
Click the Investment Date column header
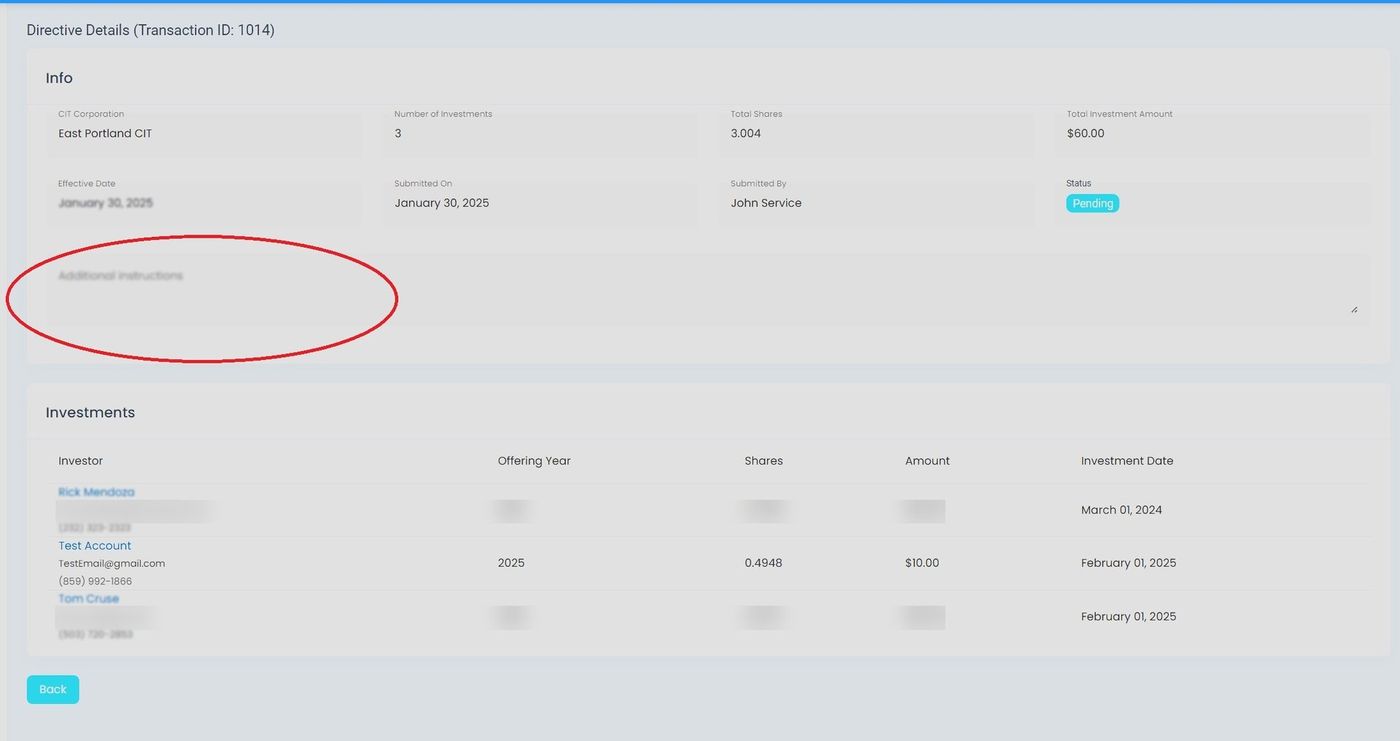(x=1127, y=461)
